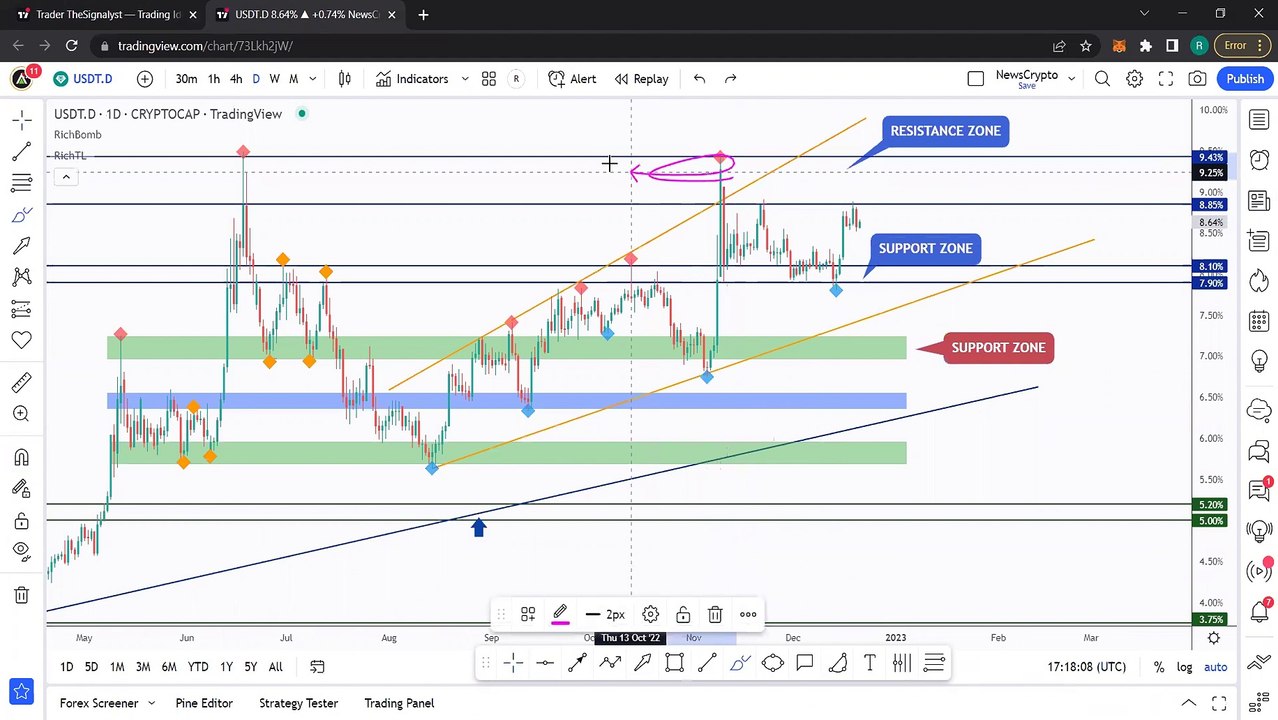
Task: Open the pattern tools in left sidebar
Action: coord(21,277)
